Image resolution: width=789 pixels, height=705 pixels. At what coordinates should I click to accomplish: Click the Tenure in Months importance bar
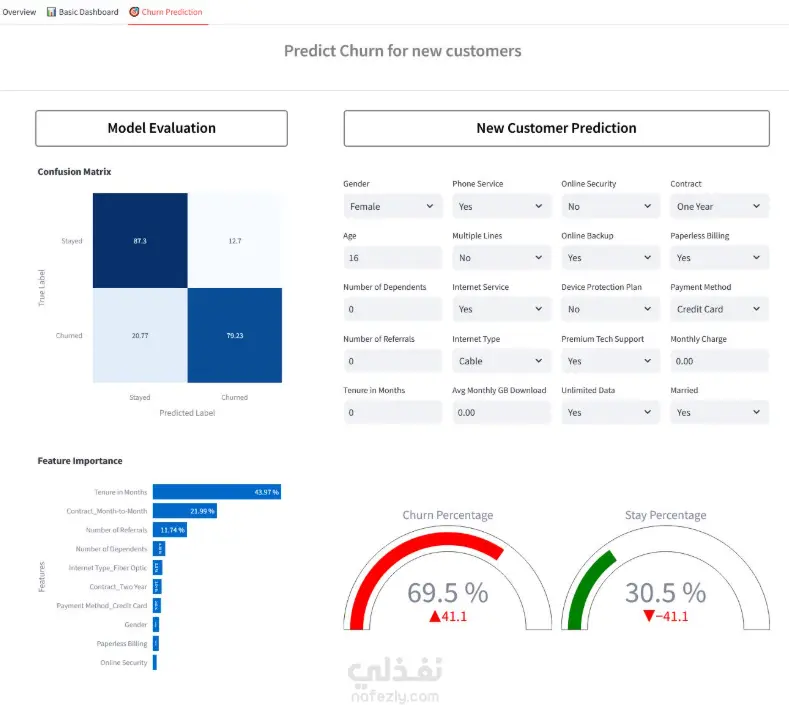(x=217, y=492)
